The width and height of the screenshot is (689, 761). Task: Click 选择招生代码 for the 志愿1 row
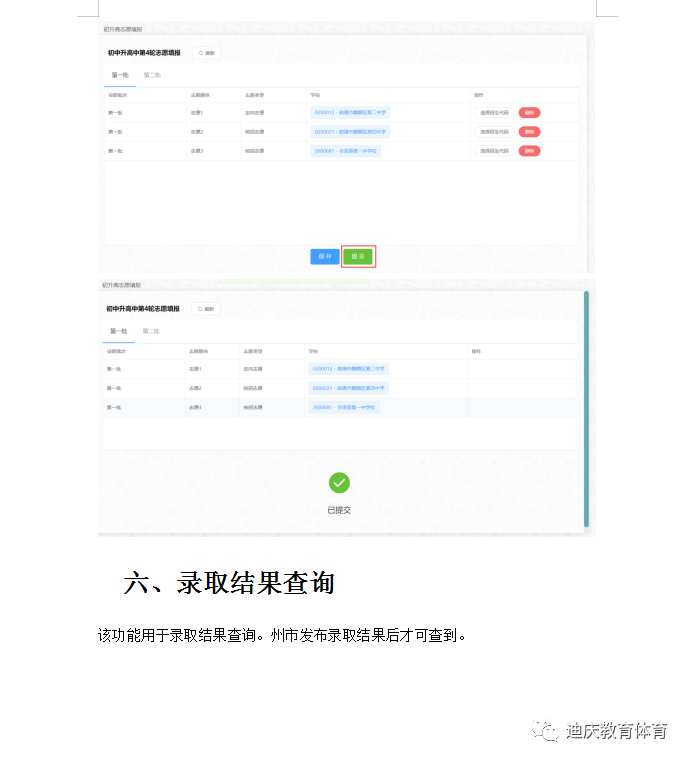point(494,113)
